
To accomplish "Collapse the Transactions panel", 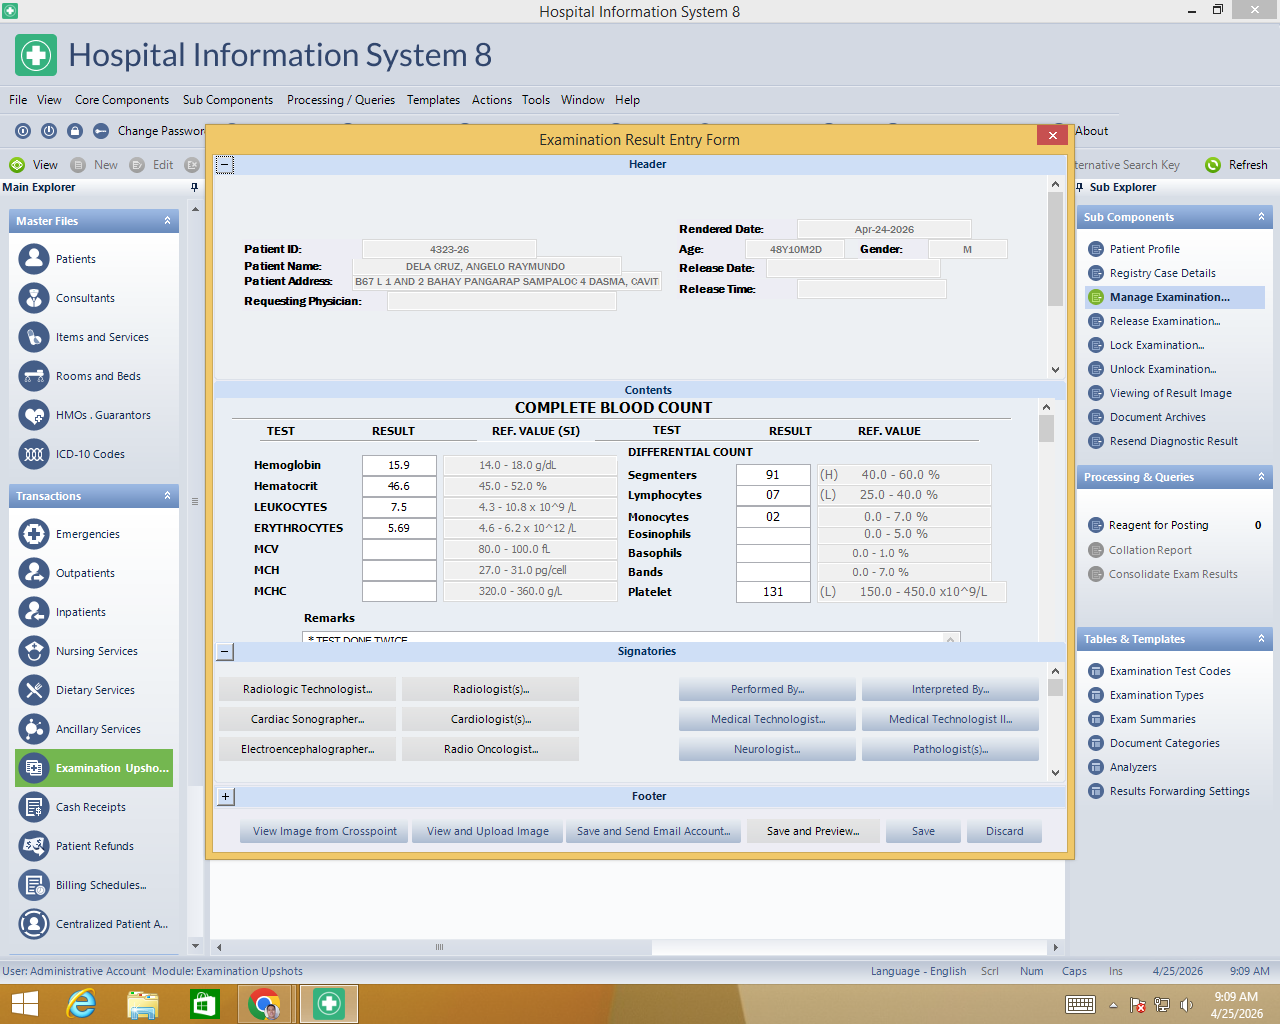I will click(167, 496).
